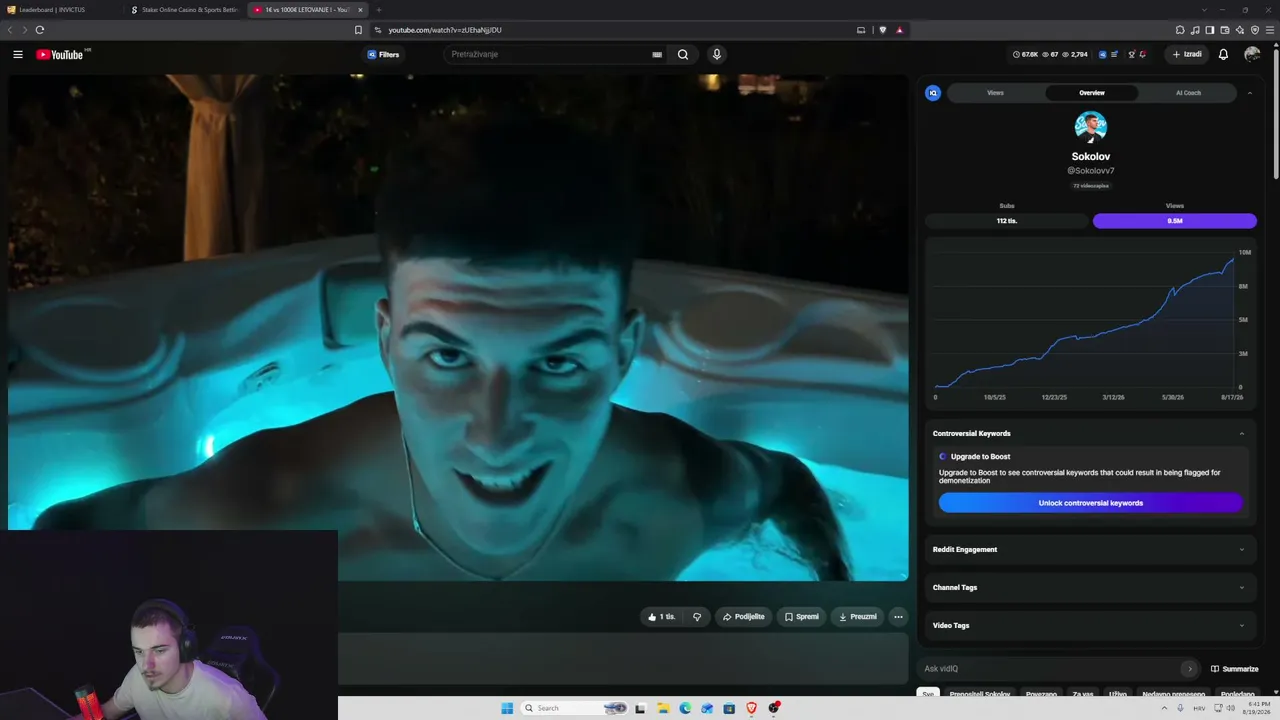Expand the Channel Tags section
Image resolution: width=1280 pixels, height=720 pixels.
pos(1091,587)
